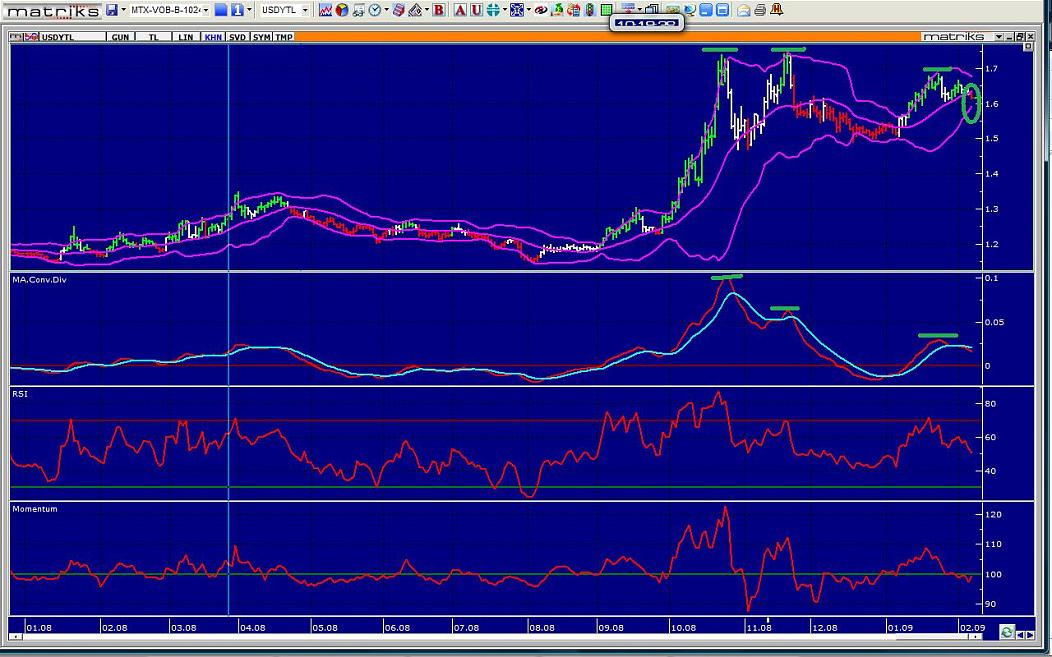Screen dimensions: 1052x657
Task: Toggle the TL currency option
Action: (153, 37)
